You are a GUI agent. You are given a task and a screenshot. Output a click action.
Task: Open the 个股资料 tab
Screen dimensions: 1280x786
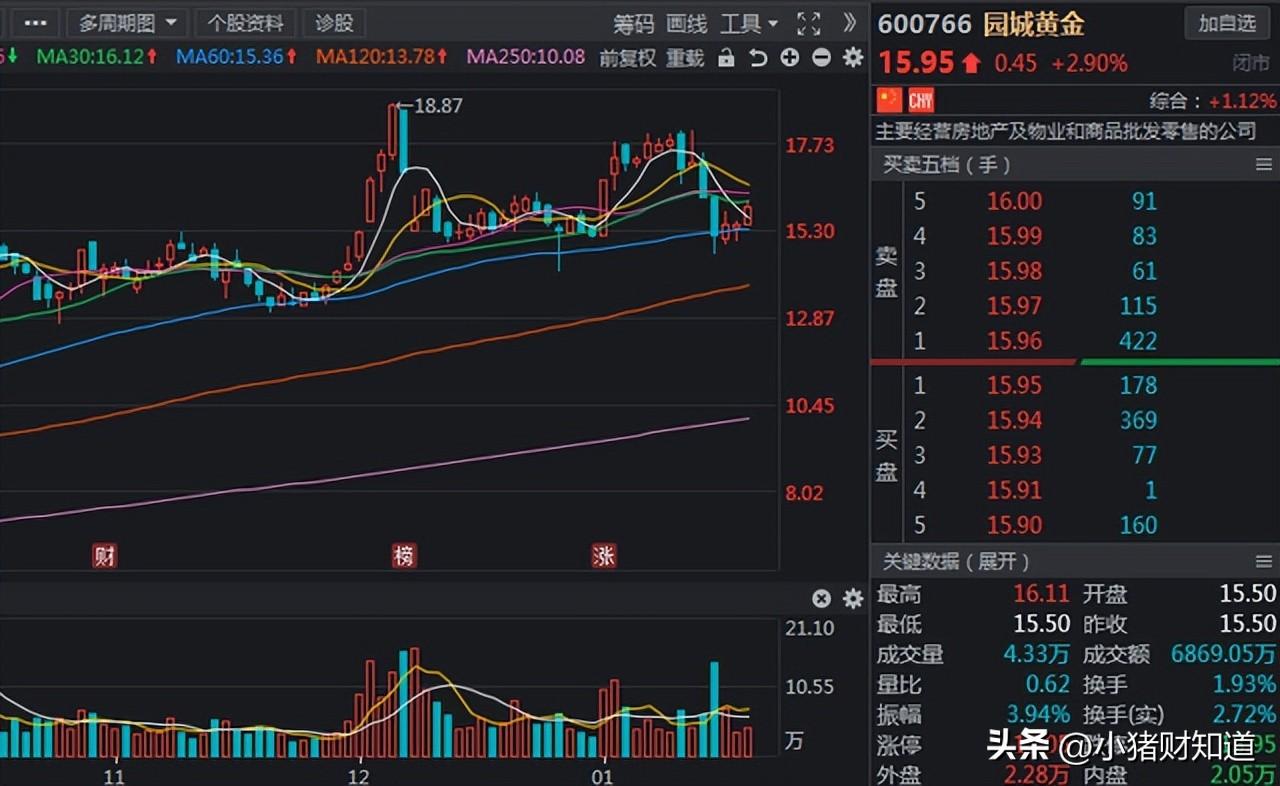click(246, 23)
